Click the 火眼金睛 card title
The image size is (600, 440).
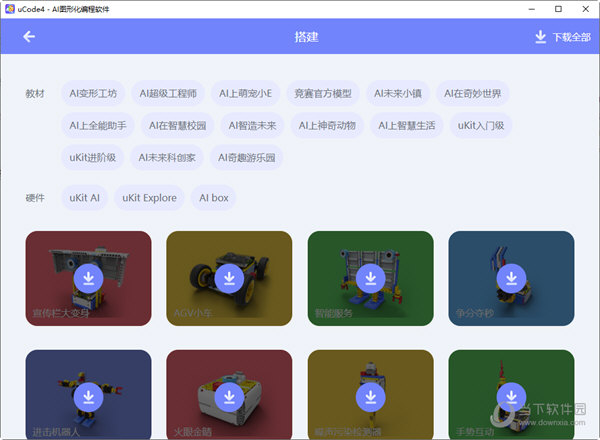(x=192, y=432)
